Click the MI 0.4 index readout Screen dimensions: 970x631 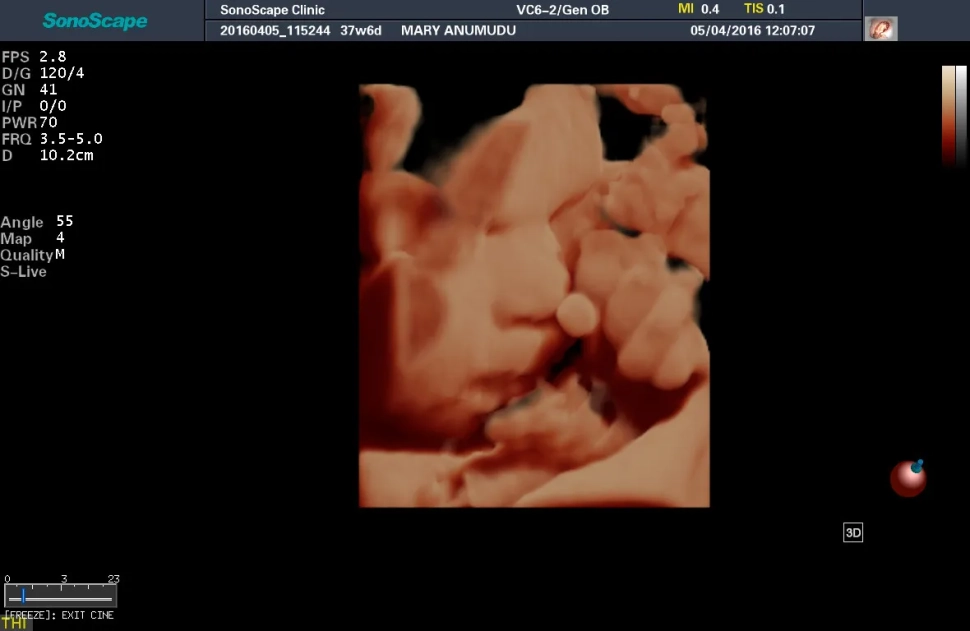pos(698,9)
